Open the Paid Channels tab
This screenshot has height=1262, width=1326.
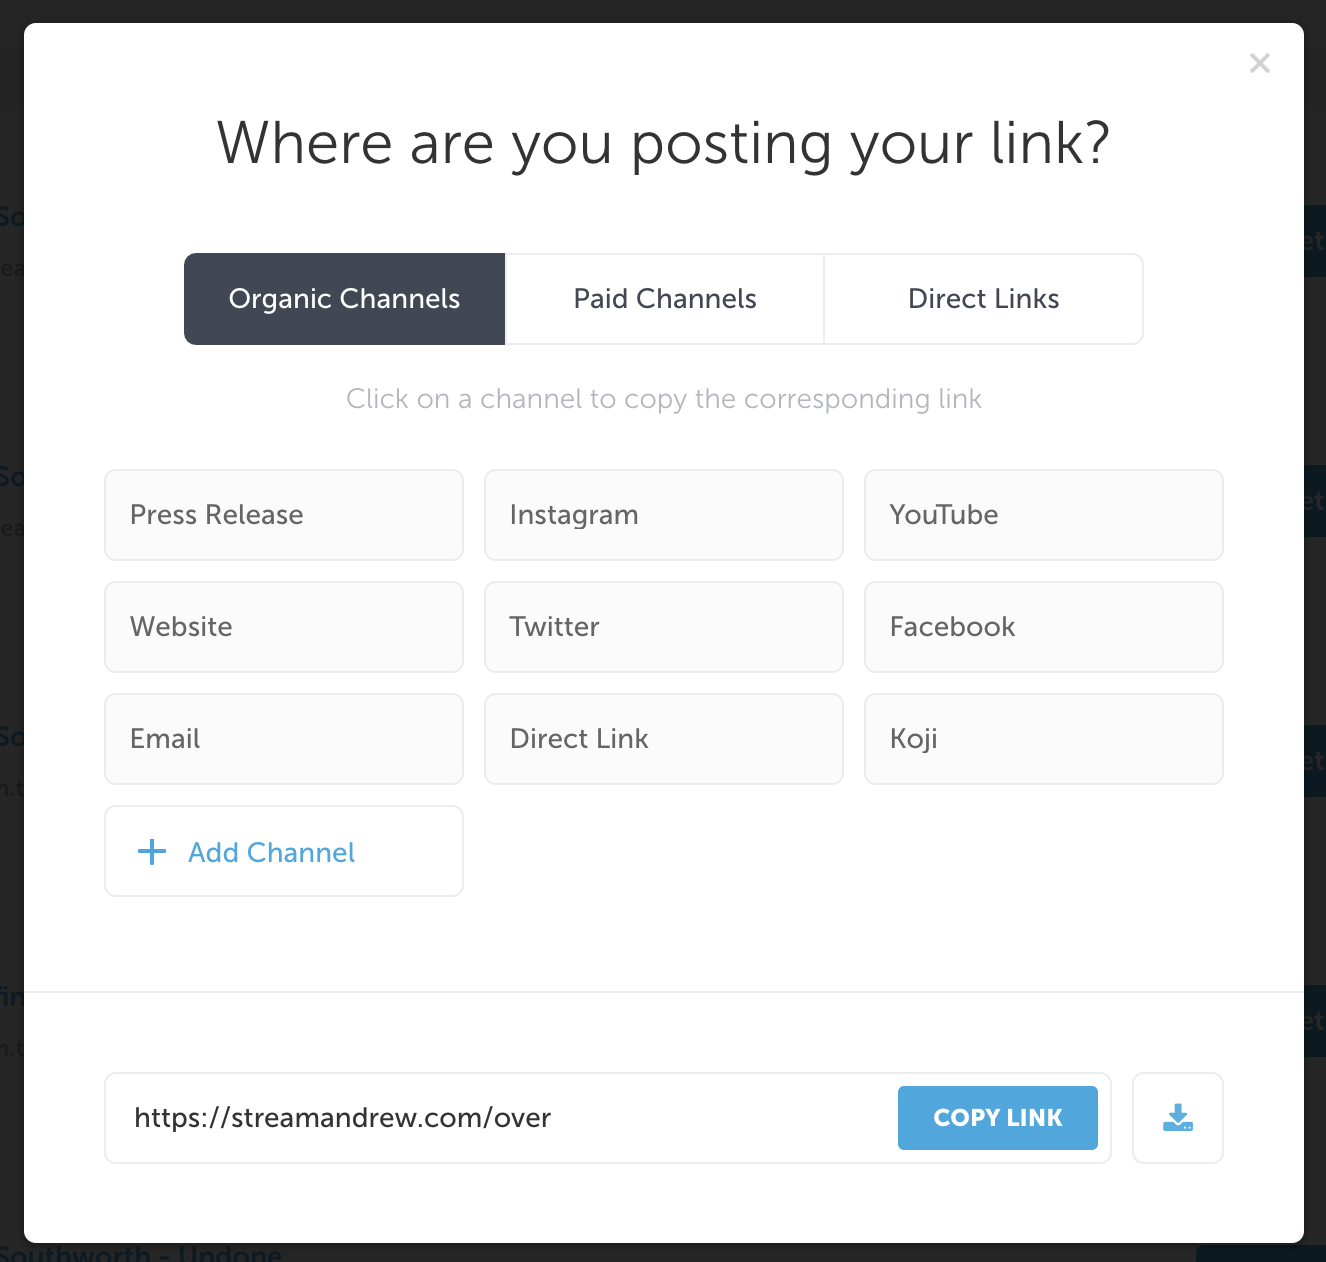click(x=665, y=299)
